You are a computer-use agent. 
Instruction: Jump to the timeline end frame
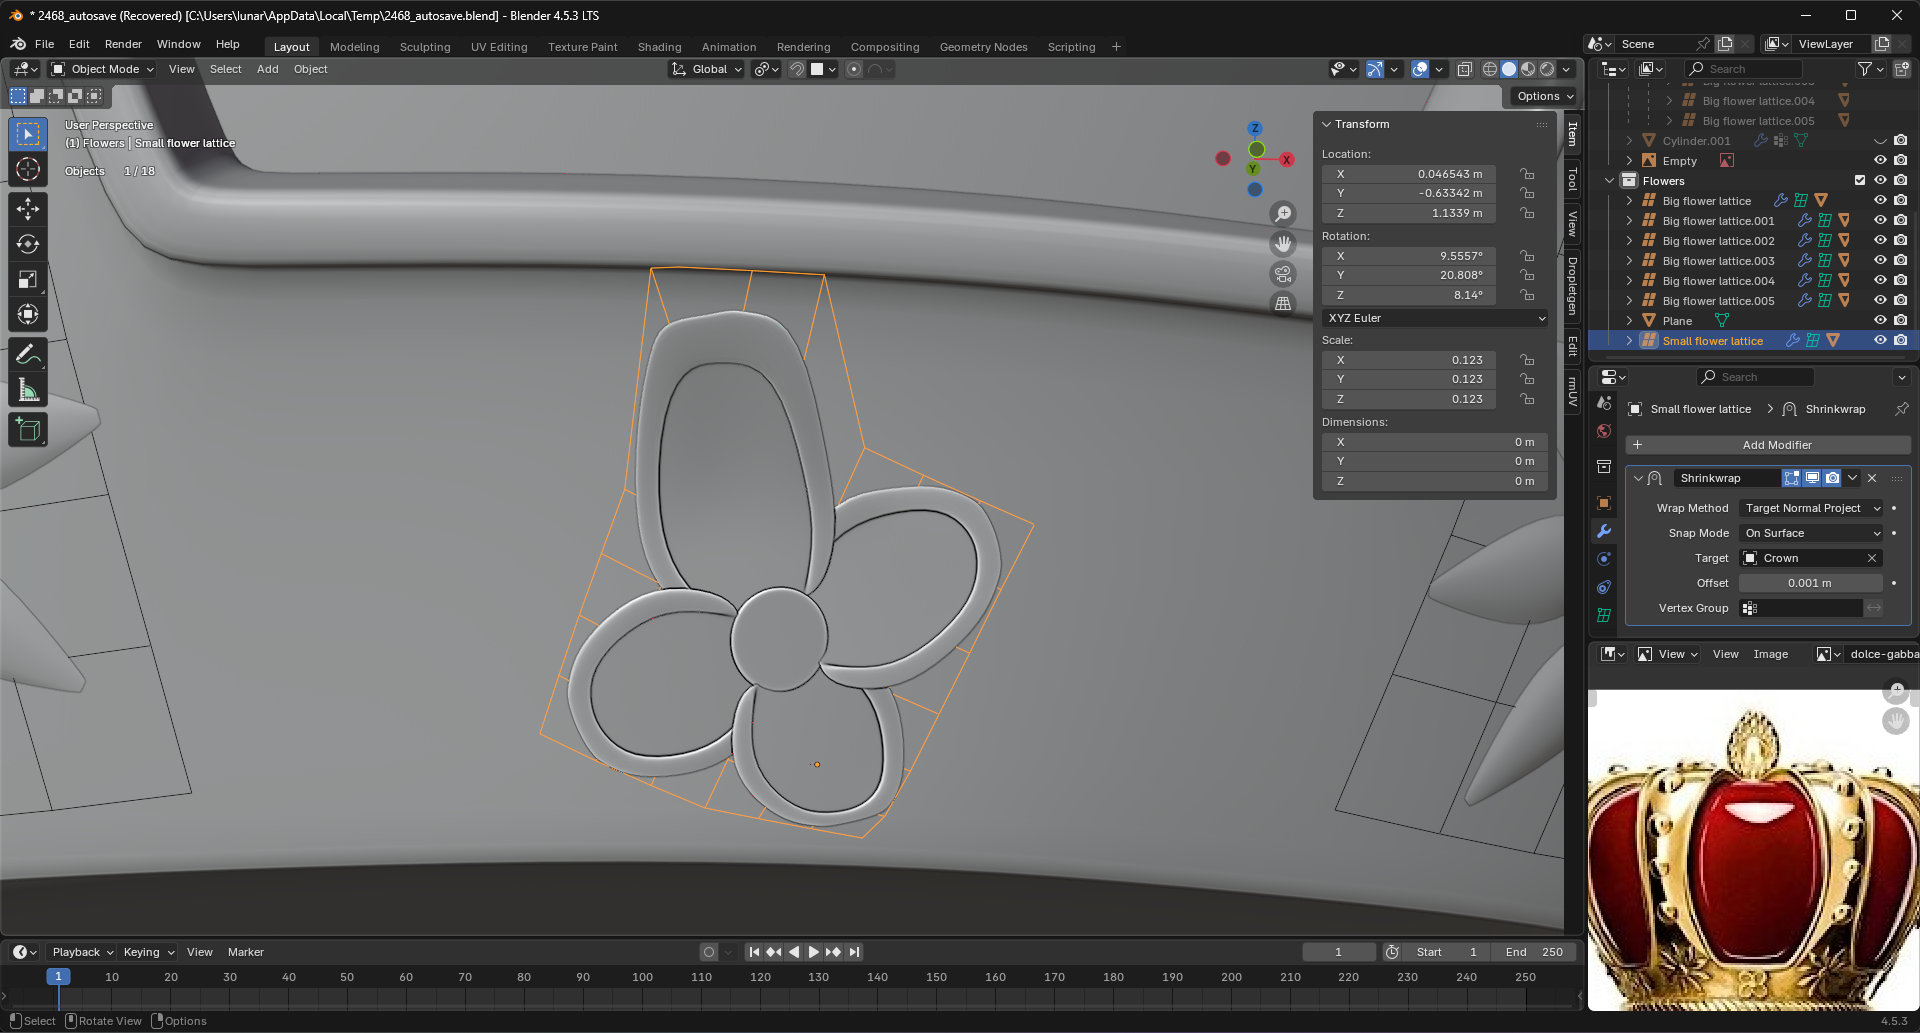(x=855, y=952)
